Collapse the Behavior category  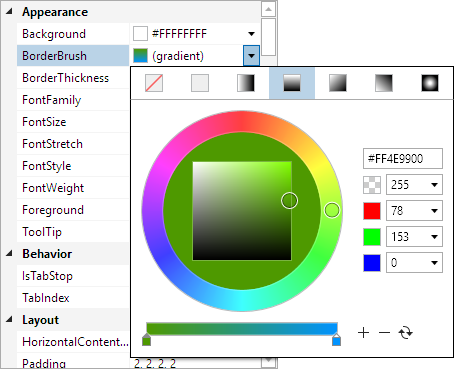click(9, 254)
